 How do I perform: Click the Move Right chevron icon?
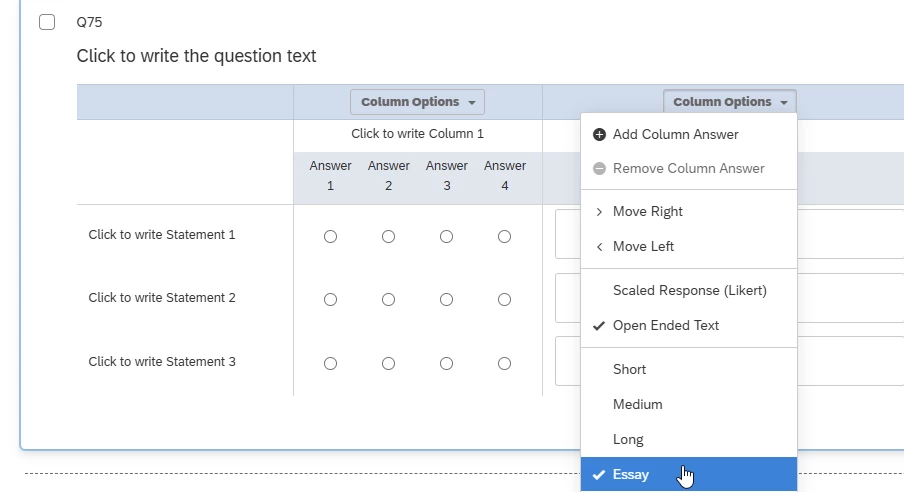coord(599,211)
